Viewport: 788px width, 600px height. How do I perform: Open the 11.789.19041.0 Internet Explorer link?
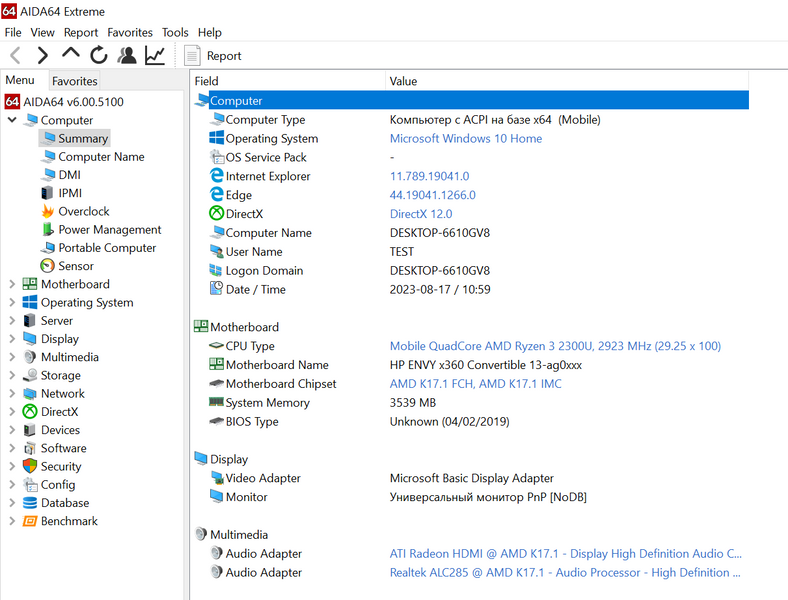coord(429,176)
